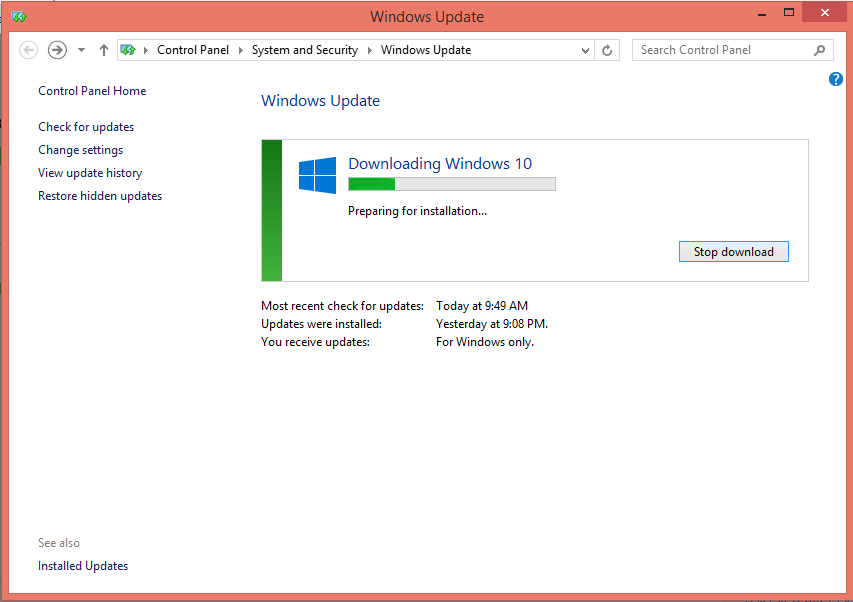Open the Installed Updates link
This screenshot has width=853, height=602.
[x=83, y=566]
